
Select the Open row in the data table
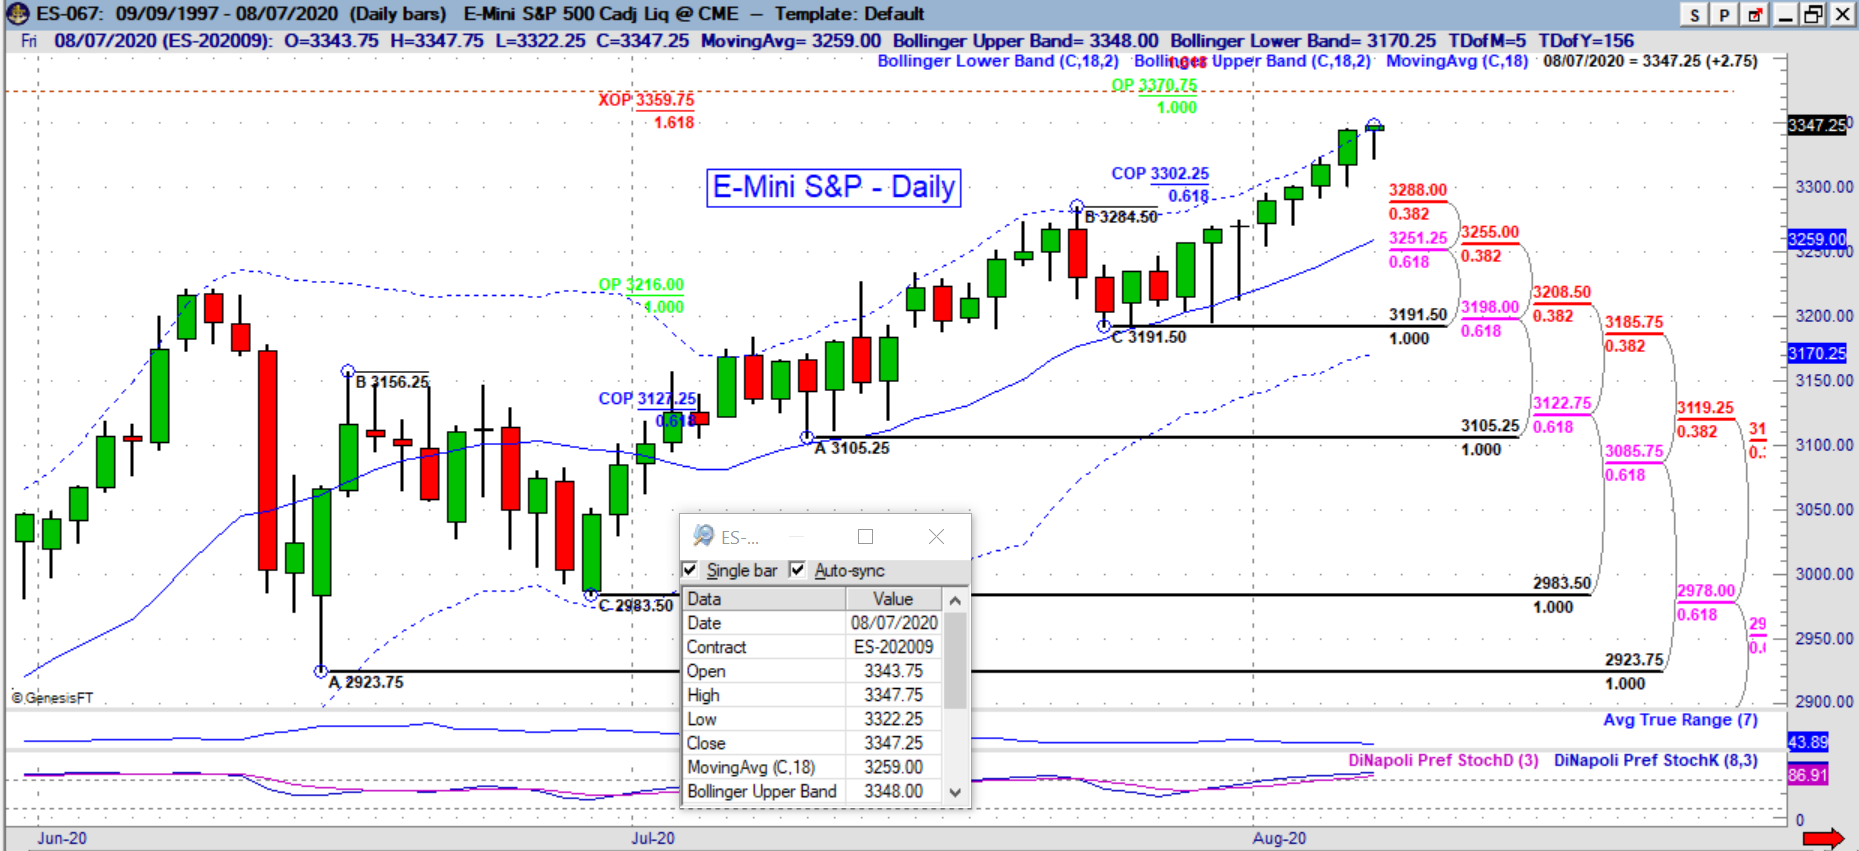[812, 671]
